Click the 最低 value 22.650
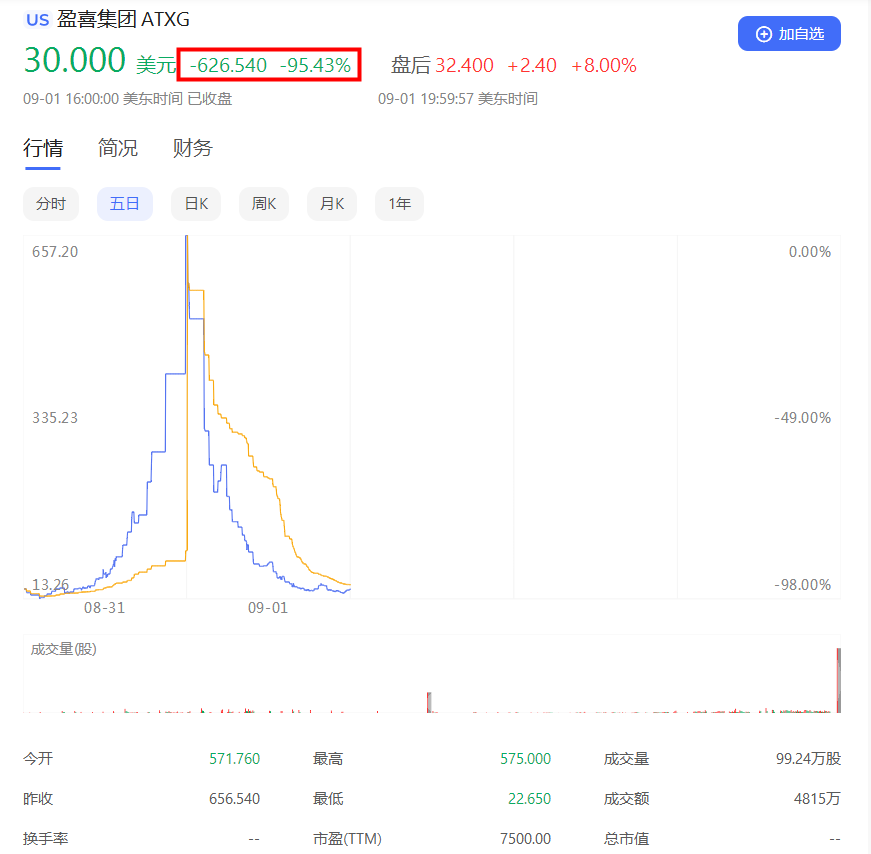This screenshot has height=854, width=871. [529, 799]
